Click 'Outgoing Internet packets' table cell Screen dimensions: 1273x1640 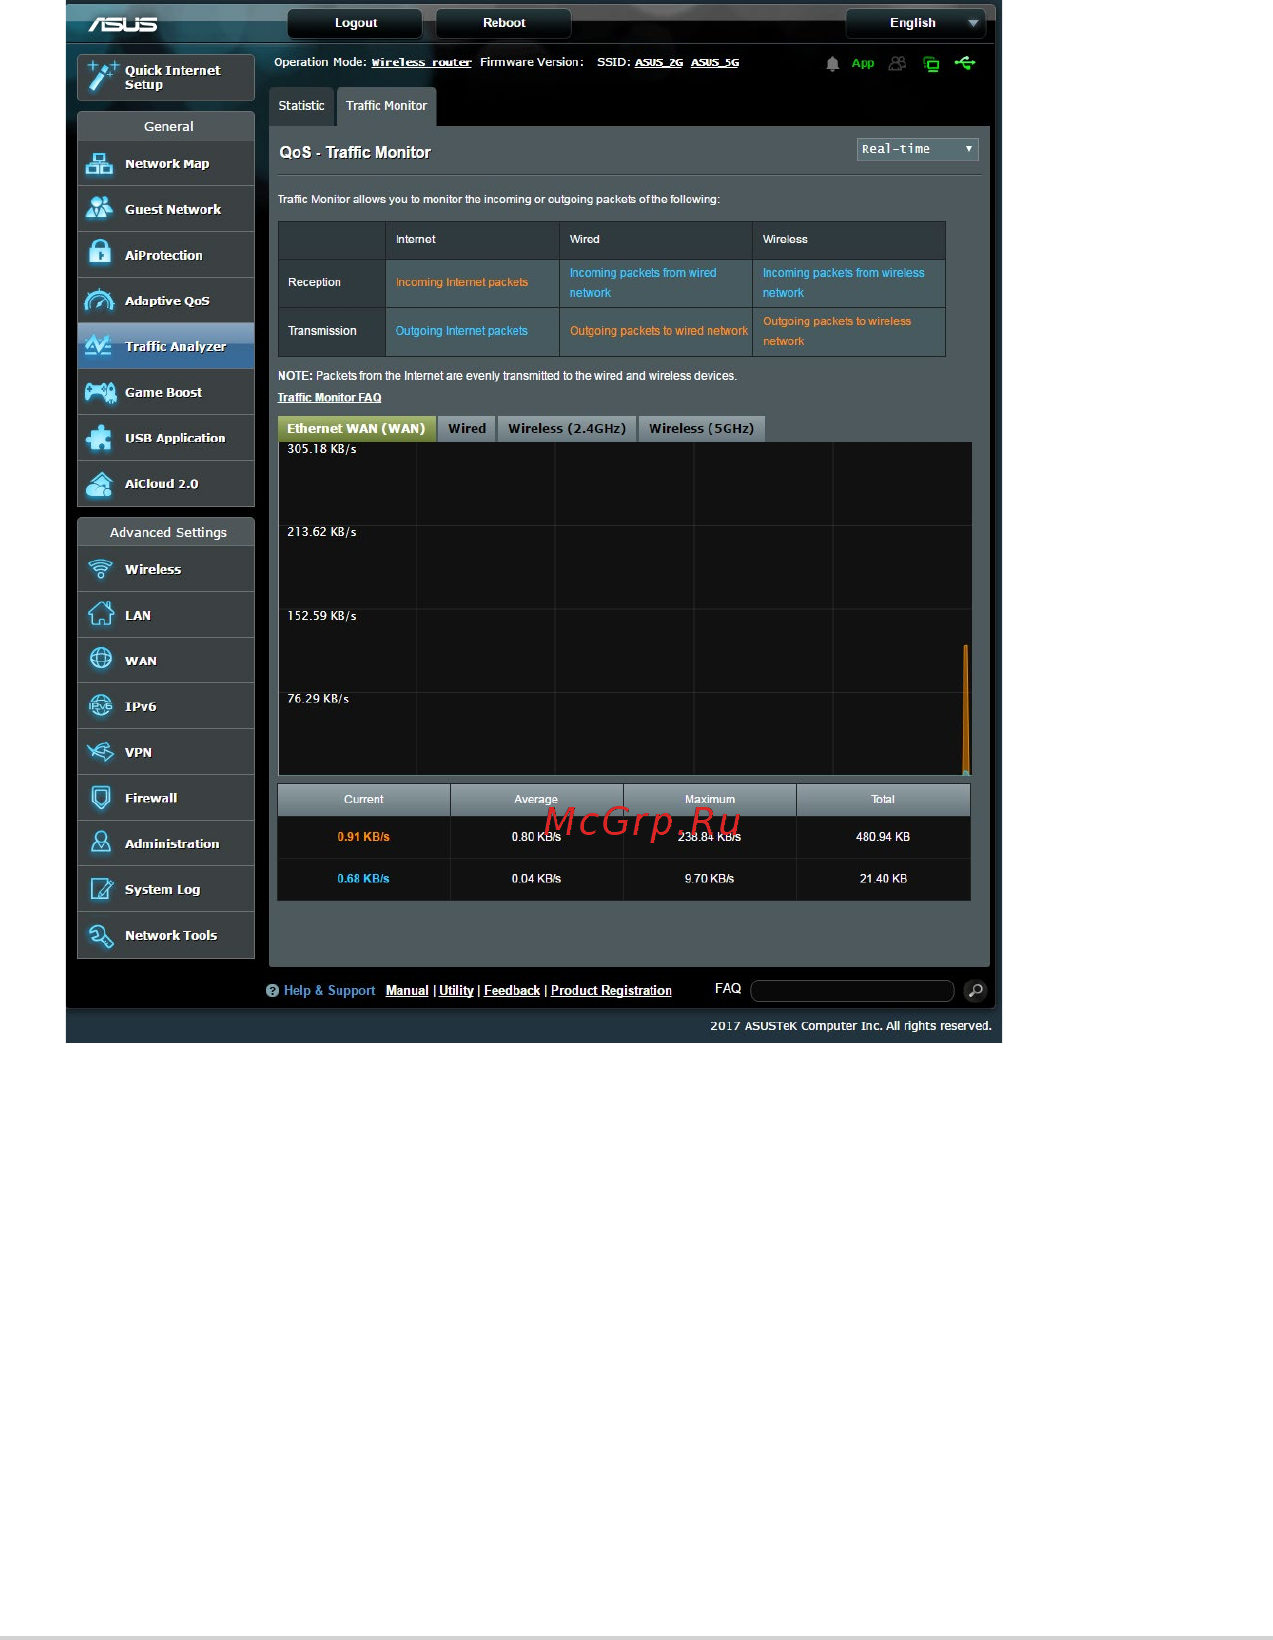(x=472, y=331)
